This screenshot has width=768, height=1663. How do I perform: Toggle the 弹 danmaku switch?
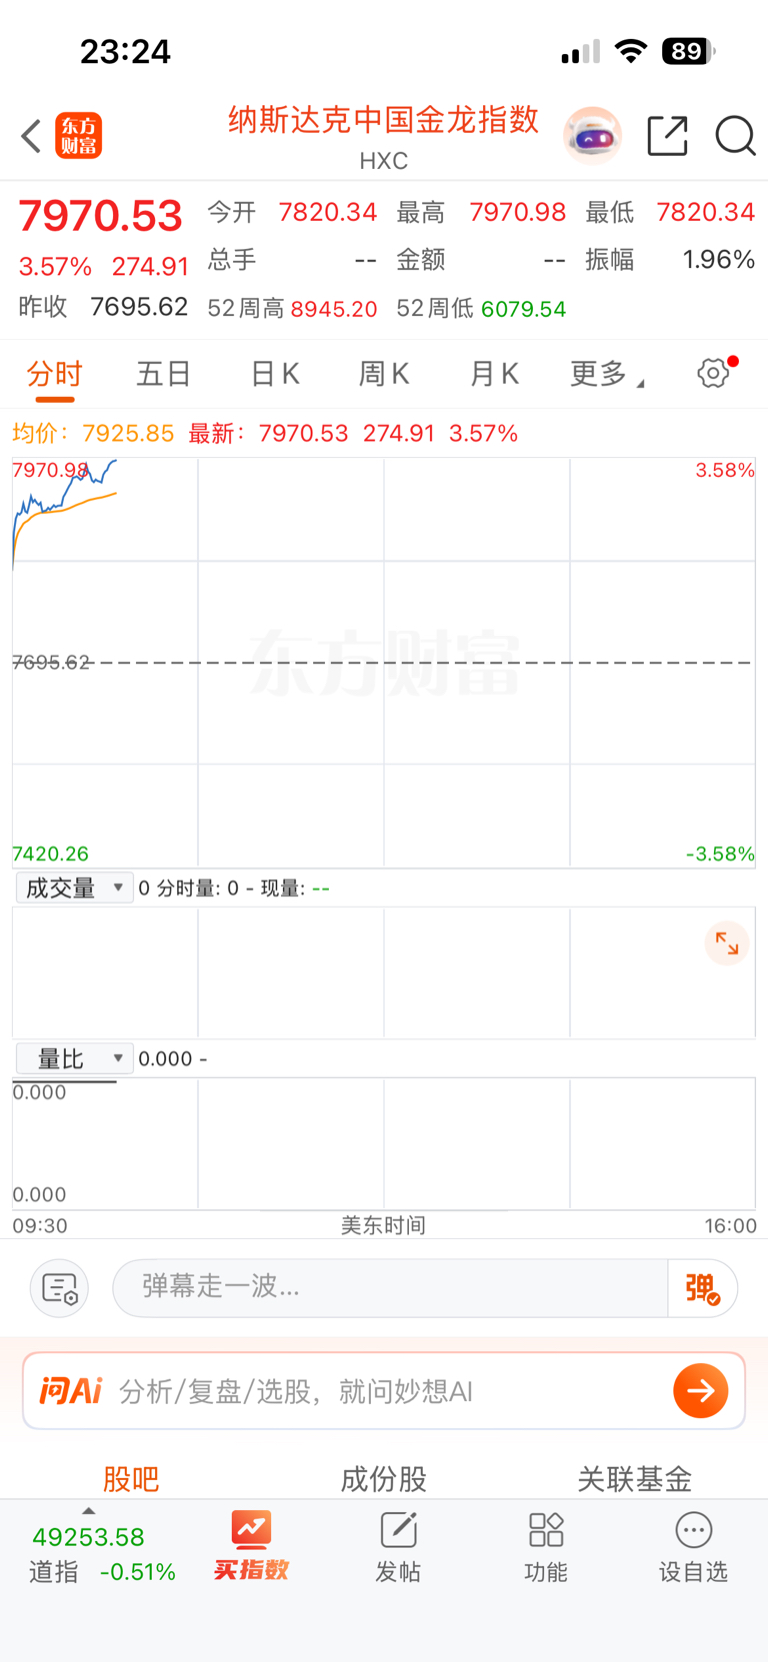(x=703, y=1288)
